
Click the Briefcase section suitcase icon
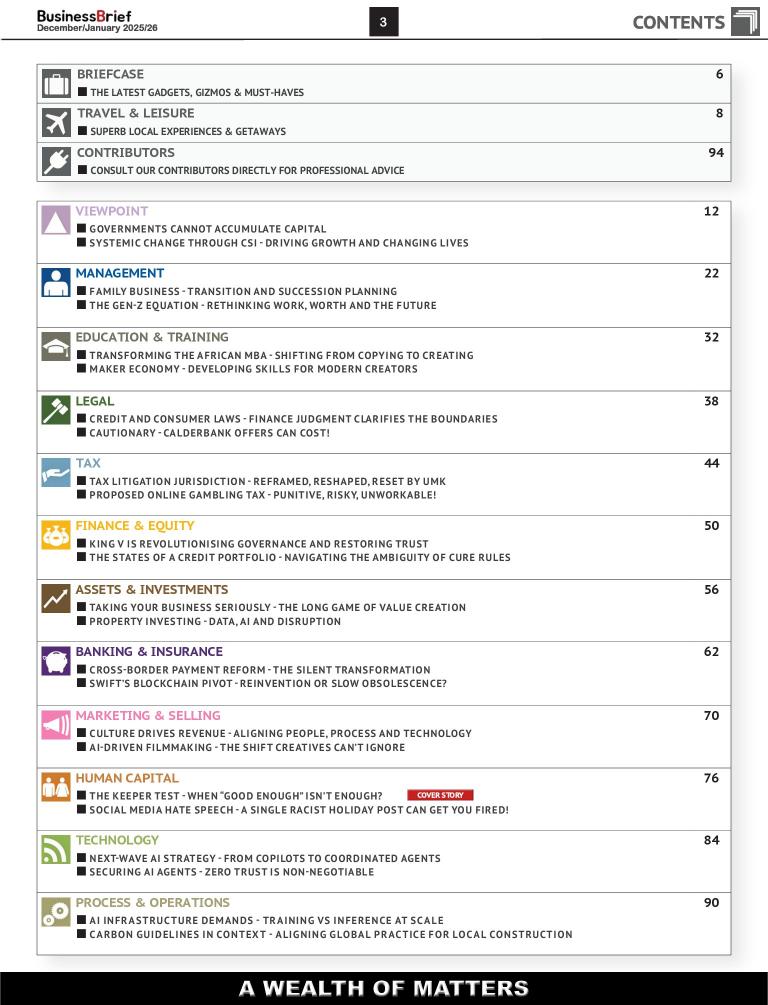(x=57, y=83)
